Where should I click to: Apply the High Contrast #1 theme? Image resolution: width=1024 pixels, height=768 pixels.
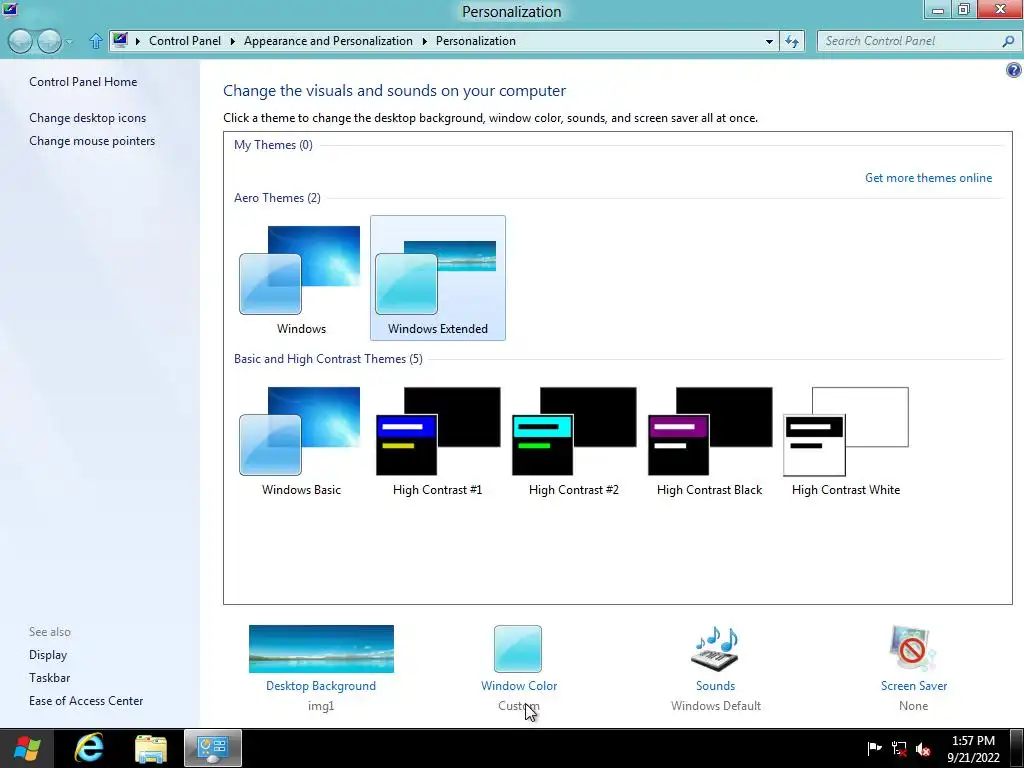click(438, 439)
